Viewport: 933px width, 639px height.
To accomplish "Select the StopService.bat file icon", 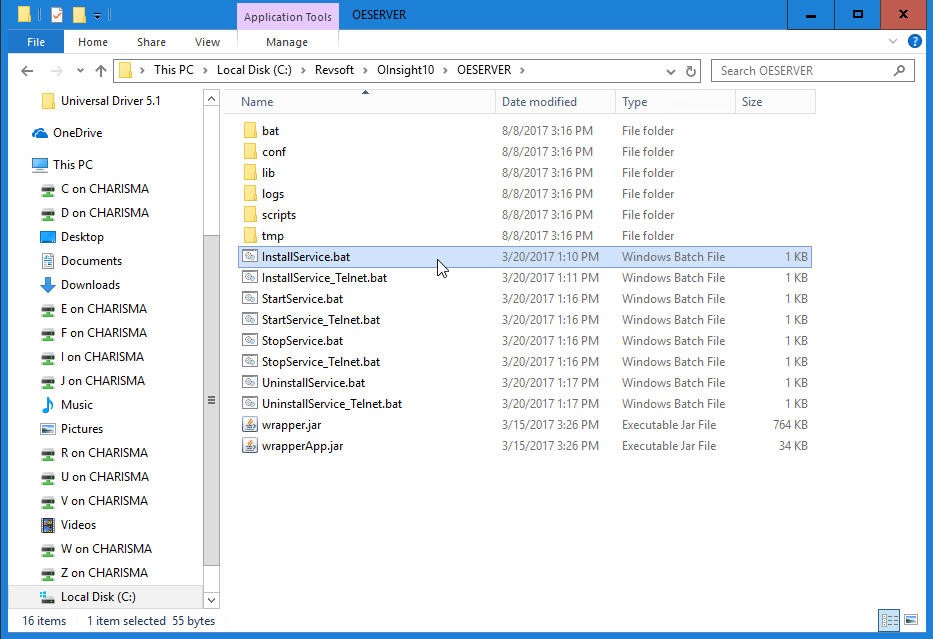I will pyautogui.click(x=250, y=341).
